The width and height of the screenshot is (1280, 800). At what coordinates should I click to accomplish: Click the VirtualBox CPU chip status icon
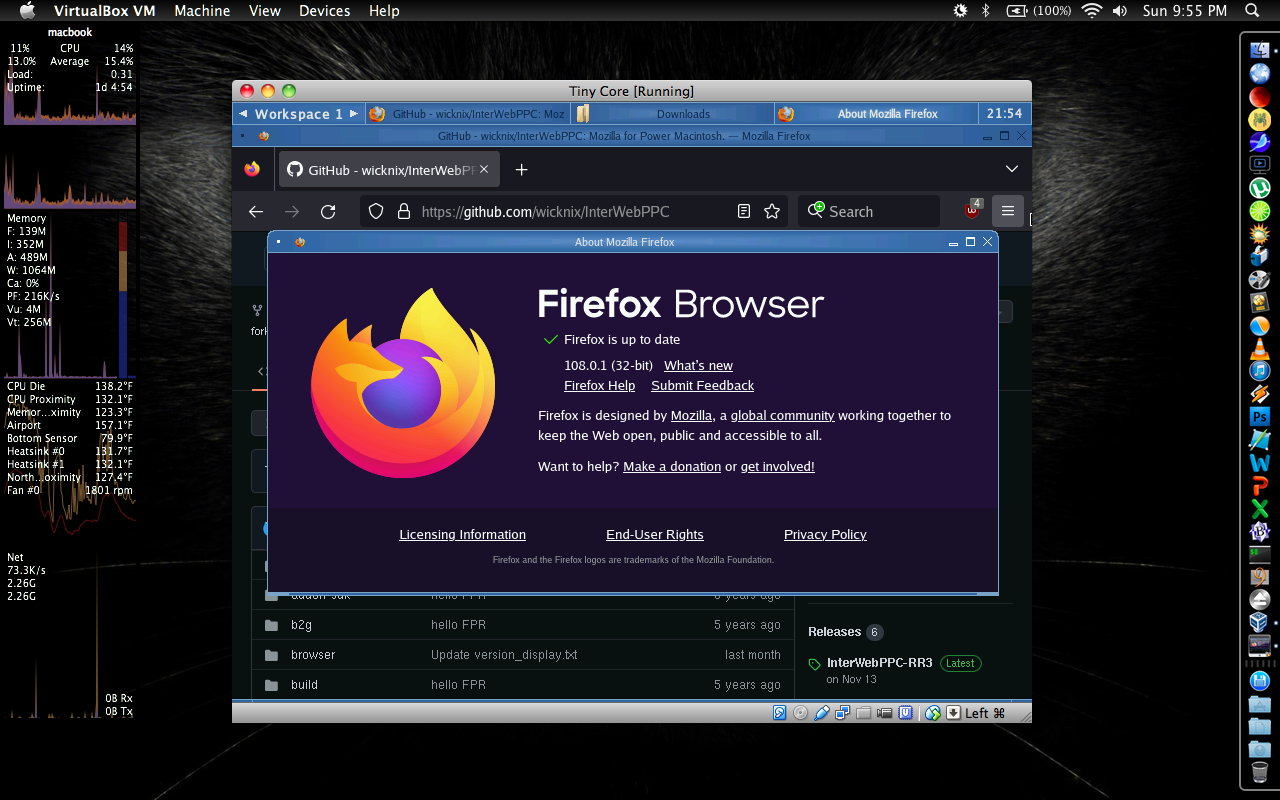(x=905, y=713)
